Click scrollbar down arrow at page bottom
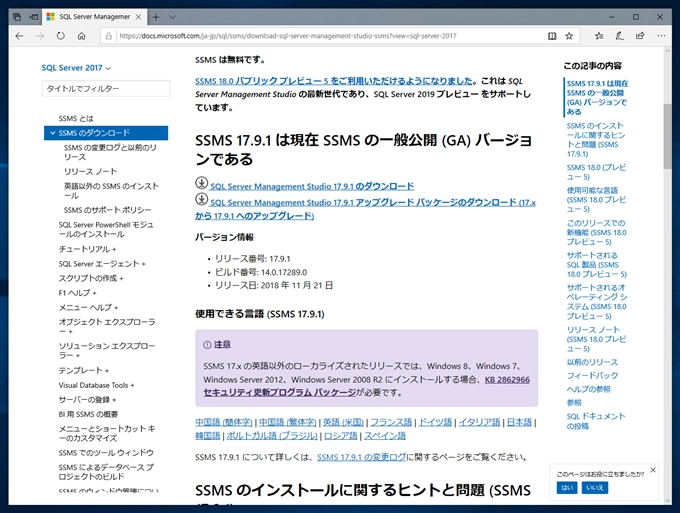Screen dimensions: 680x513 [667, 500]
